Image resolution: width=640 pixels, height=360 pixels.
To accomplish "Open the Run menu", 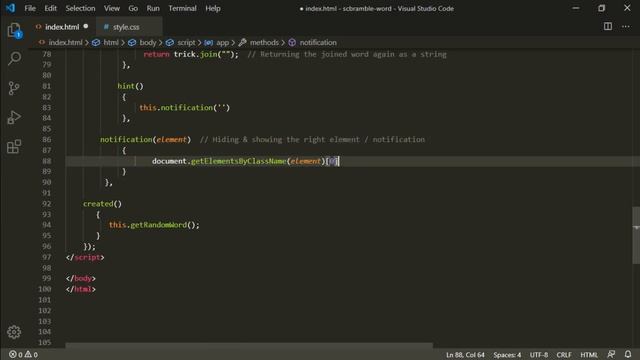I will 153,8.
